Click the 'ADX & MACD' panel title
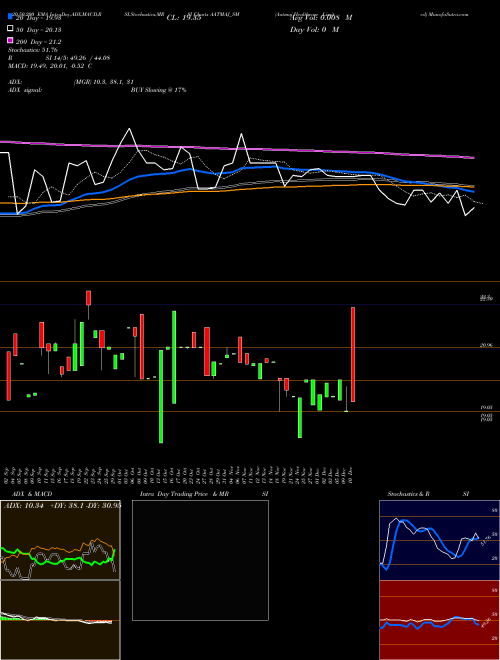Viewport: 500px width, 660px height. [x=32, y=494]
